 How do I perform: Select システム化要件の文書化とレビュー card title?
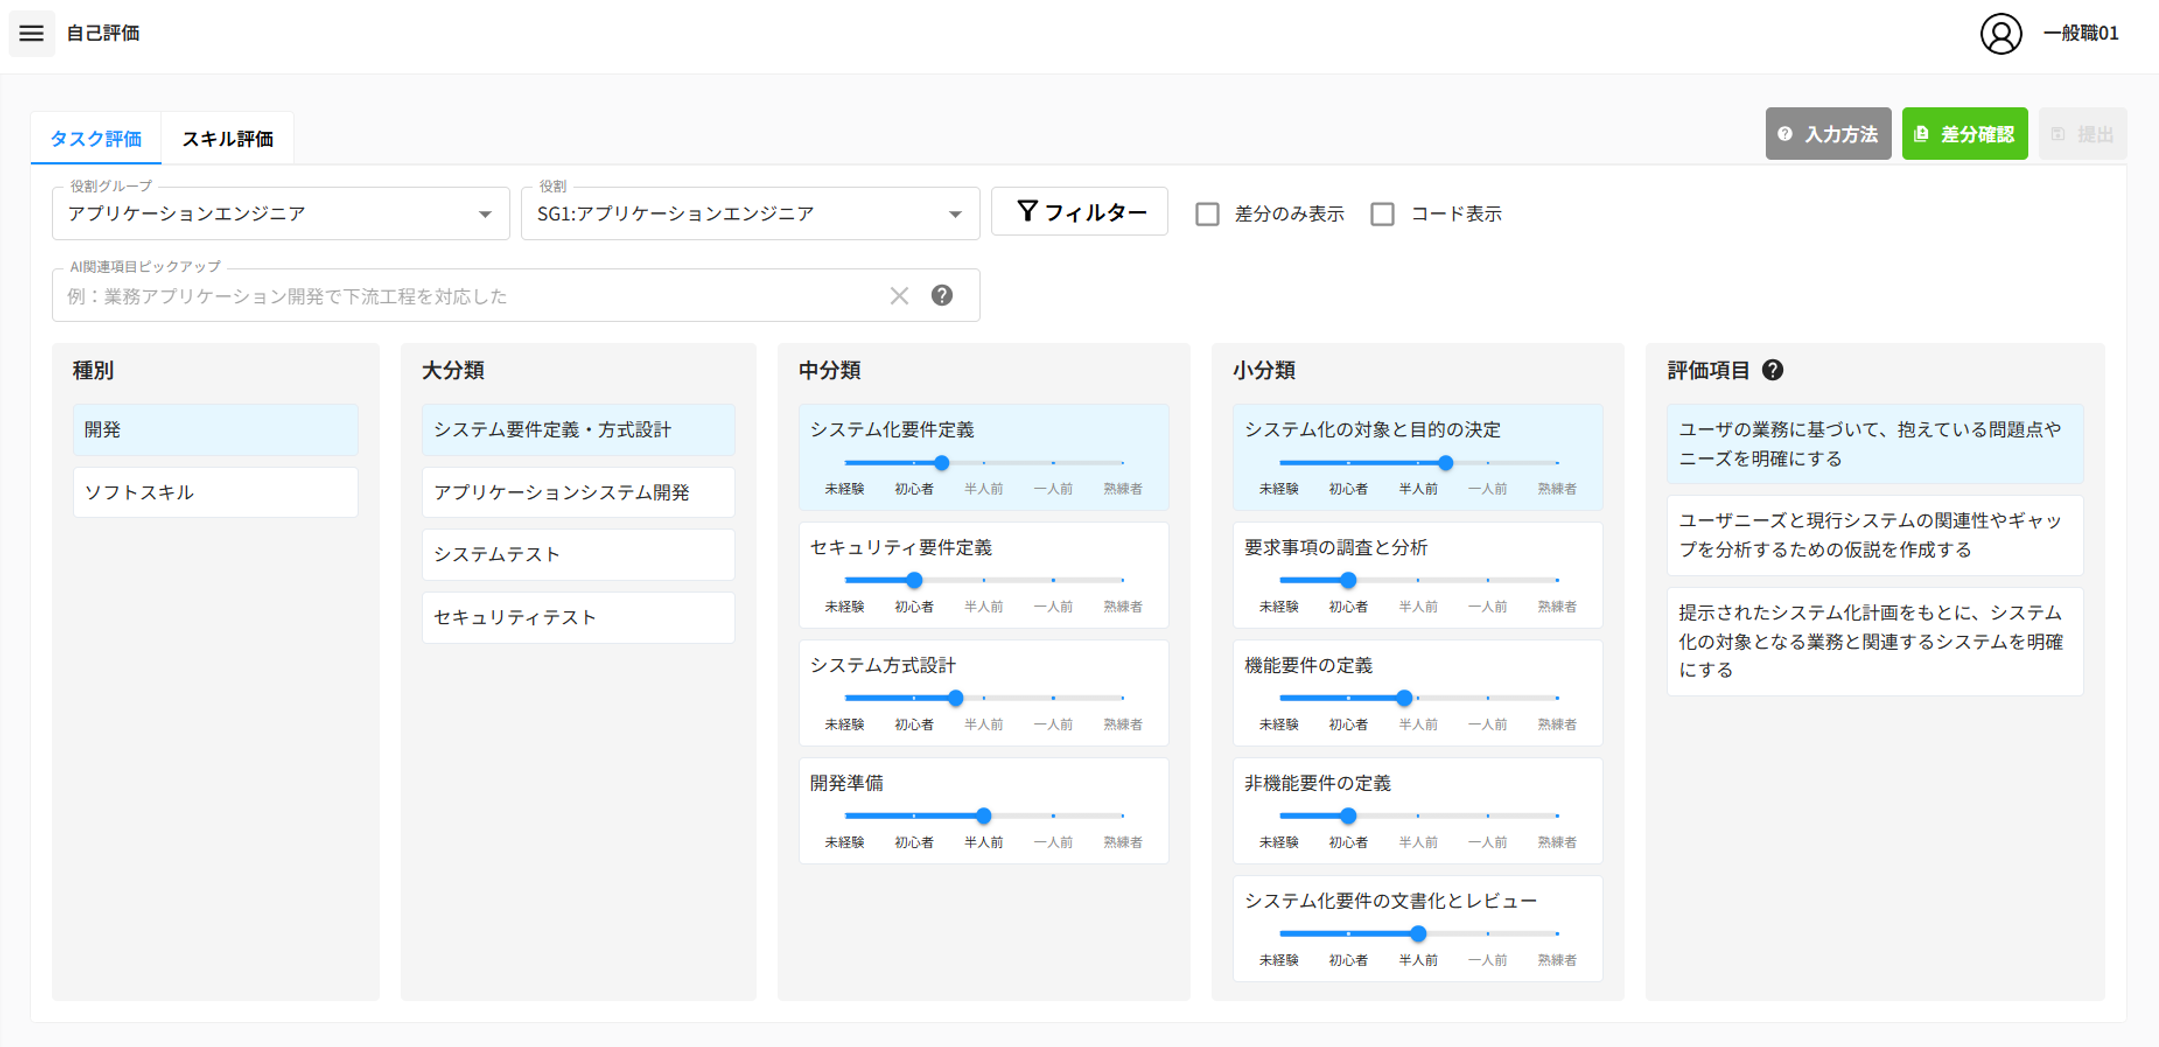1391,901
